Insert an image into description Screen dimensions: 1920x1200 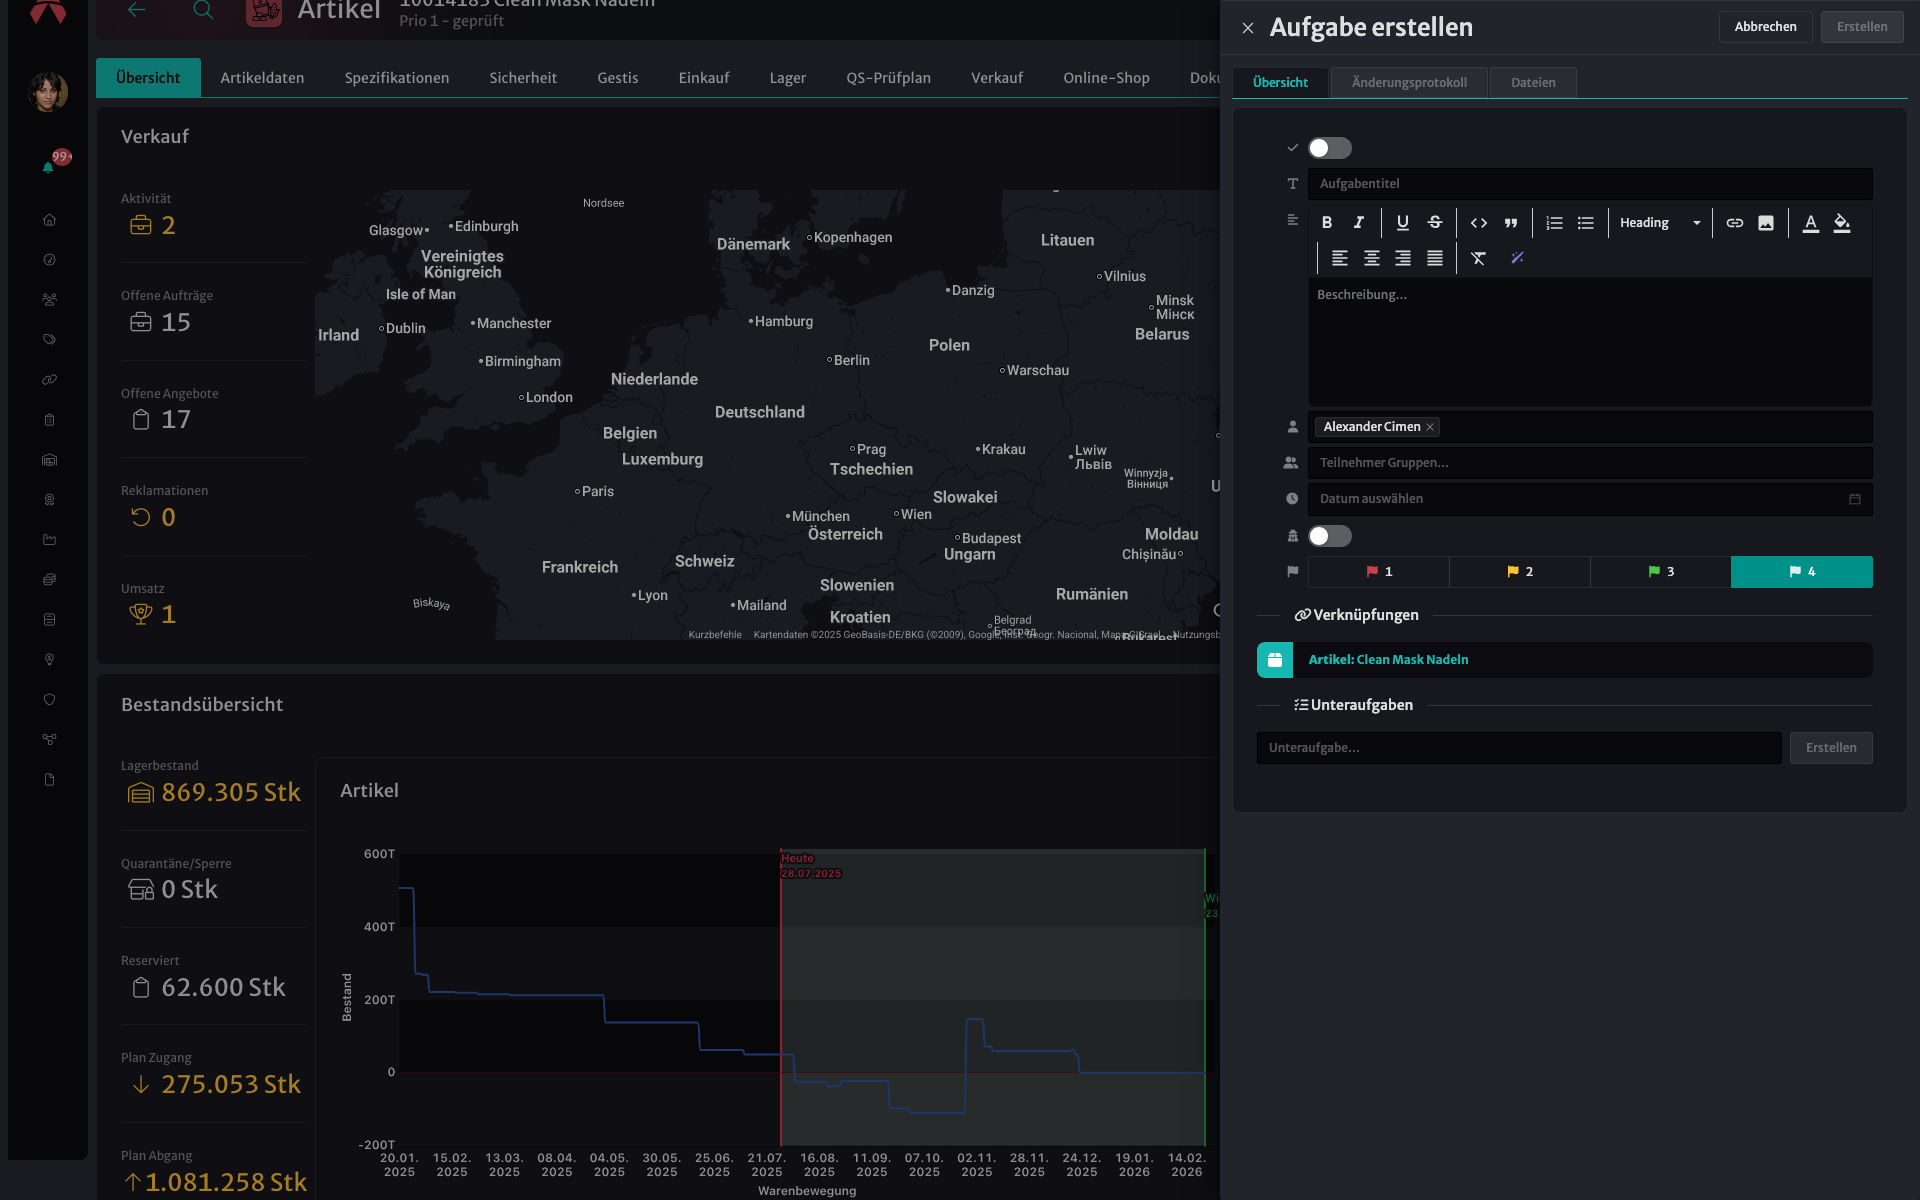pyautogui.click(x=1766, y=223)
